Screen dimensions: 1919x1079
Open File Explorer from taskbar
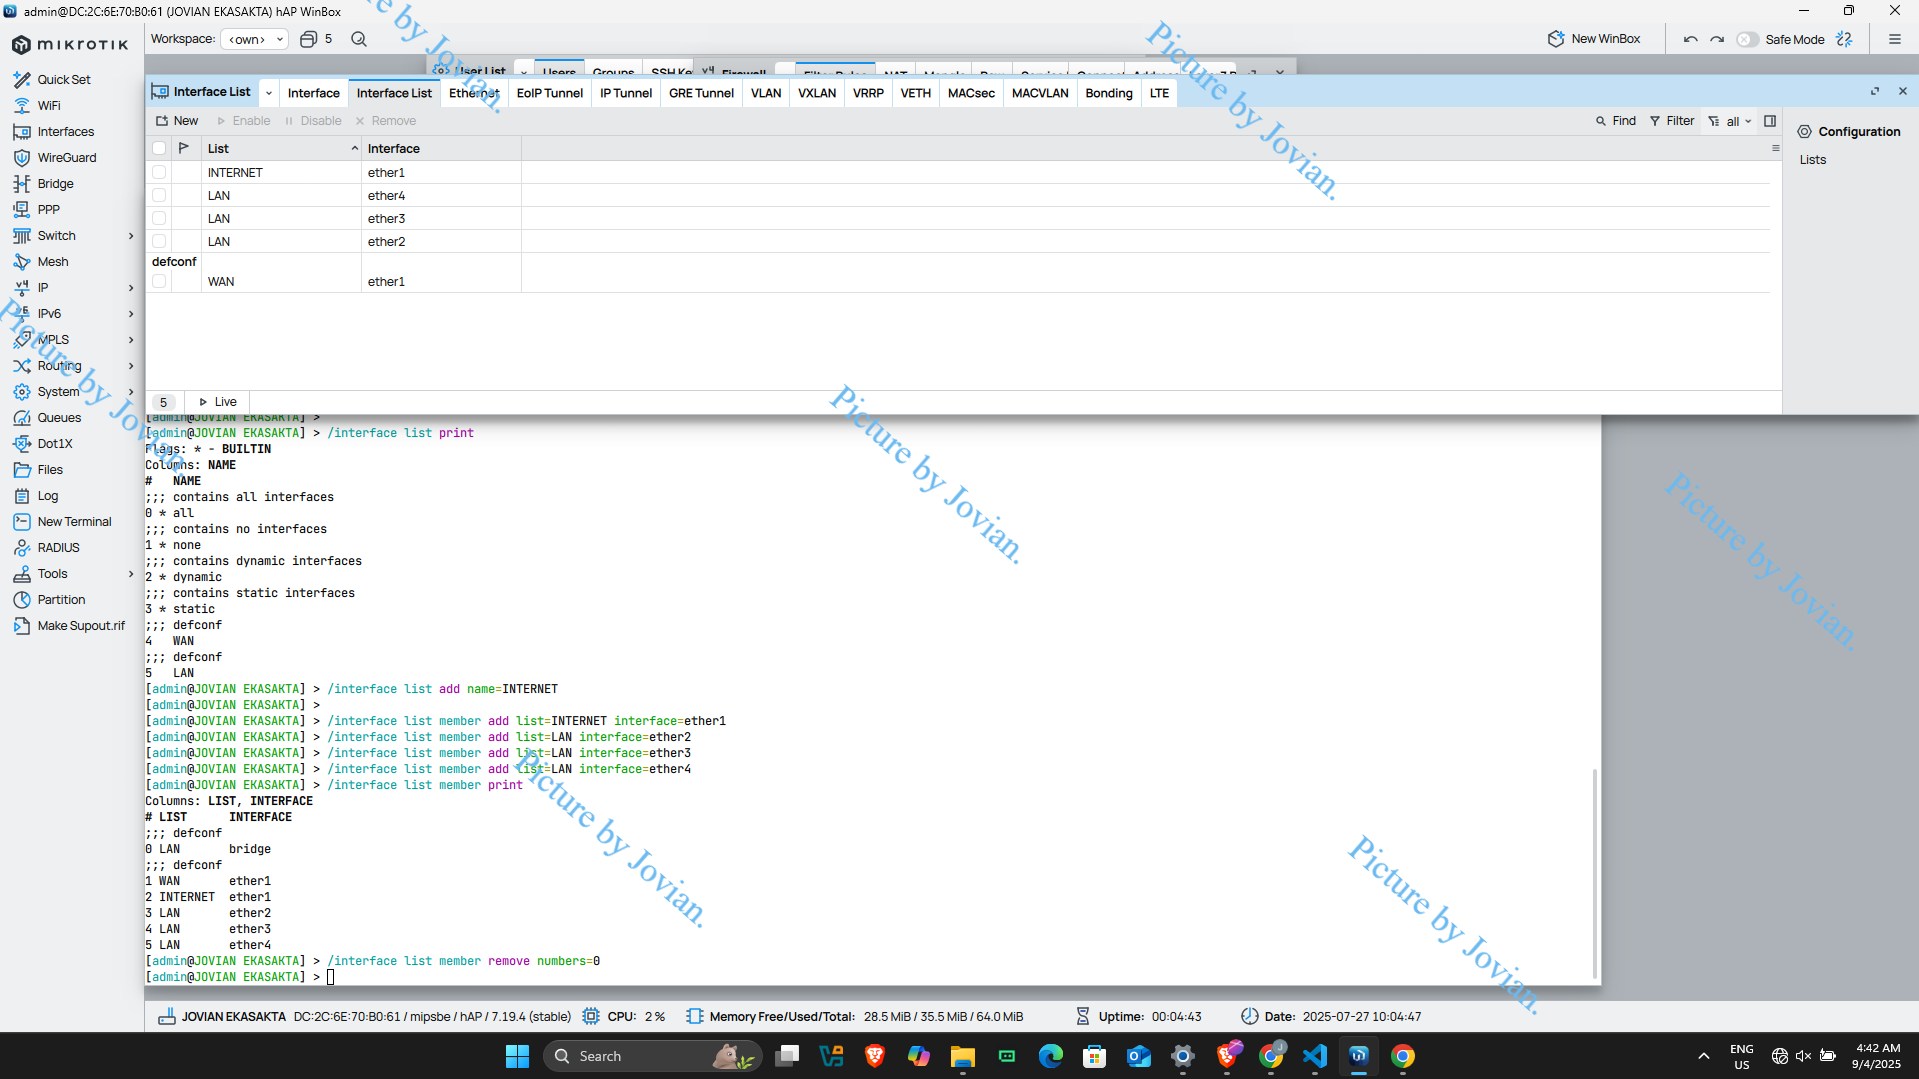tap(962, 1056)
